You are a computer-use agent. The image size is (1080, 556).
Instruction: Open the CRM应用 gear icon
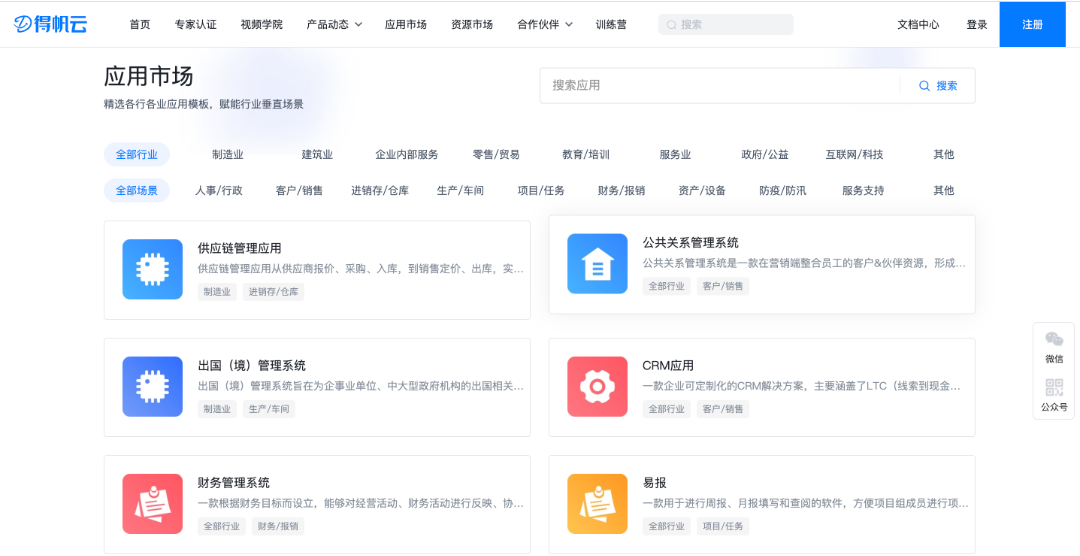pyautogui.click(x=597, y=387)
